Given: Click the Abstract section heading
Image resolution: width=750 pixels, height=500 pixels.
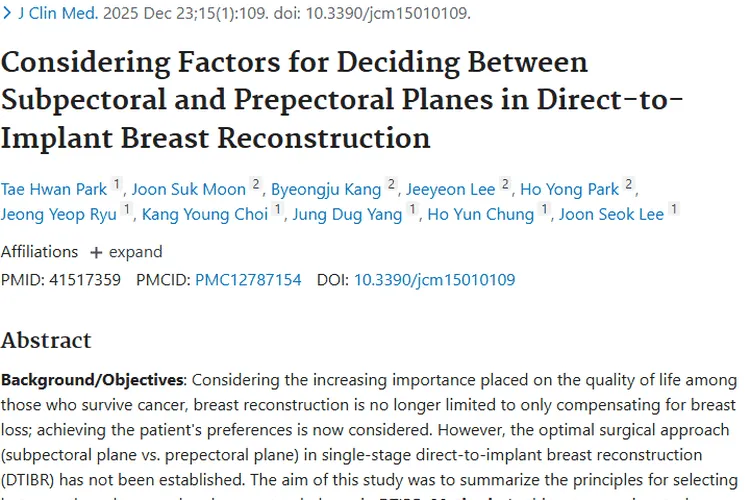Looking at the screenshot, I should coord(46,340).
